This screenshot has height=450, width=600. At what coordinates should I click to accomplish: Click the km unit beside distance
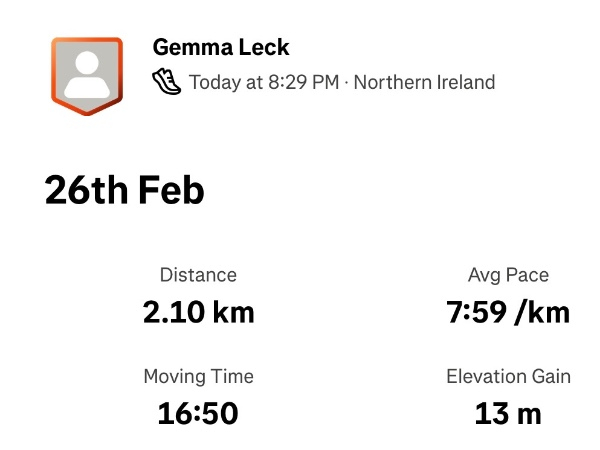tap(232, 312)
